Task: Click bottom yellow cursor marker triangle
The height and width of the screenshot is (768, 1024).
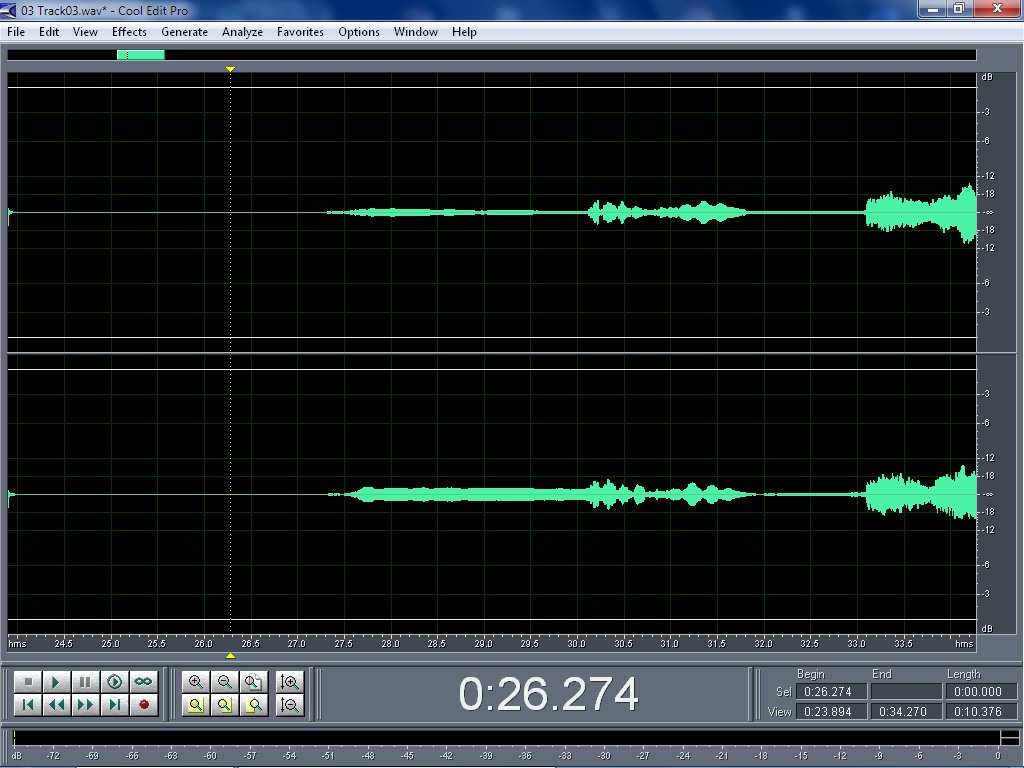Action: coord(230,656)
